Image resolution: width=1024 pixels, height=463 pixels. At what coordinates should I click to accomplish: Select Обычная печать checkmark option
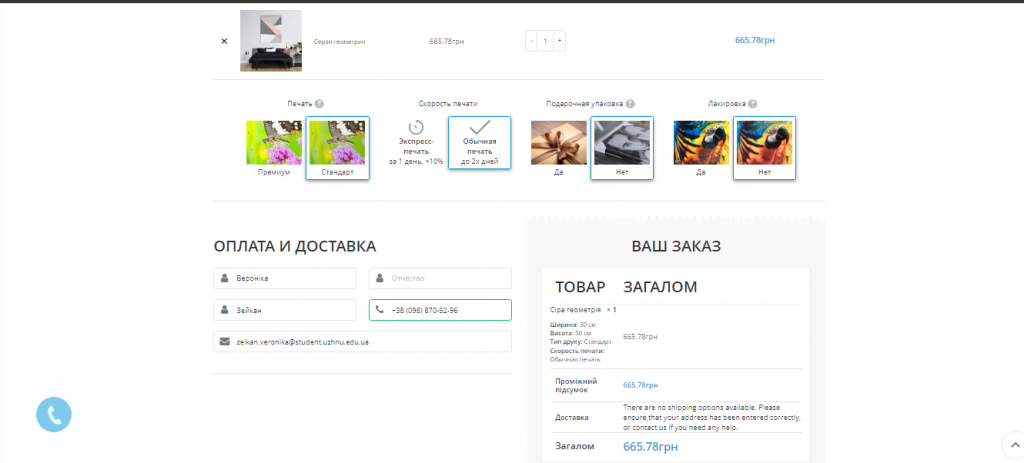pyautogui.click(x=479, y=144)
